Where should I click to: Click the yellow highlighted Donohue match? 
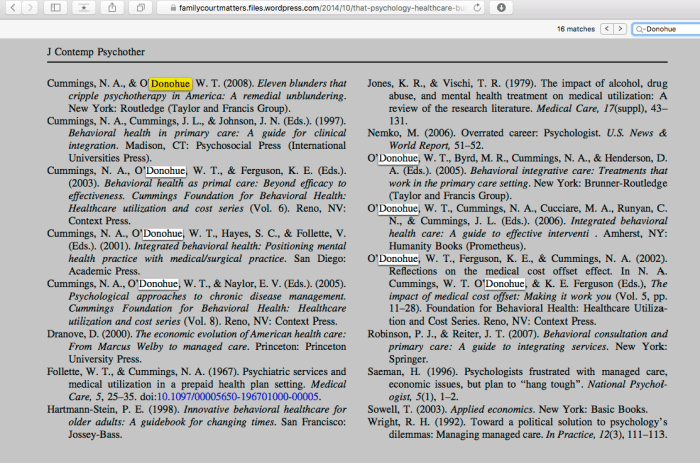(169, 83)
